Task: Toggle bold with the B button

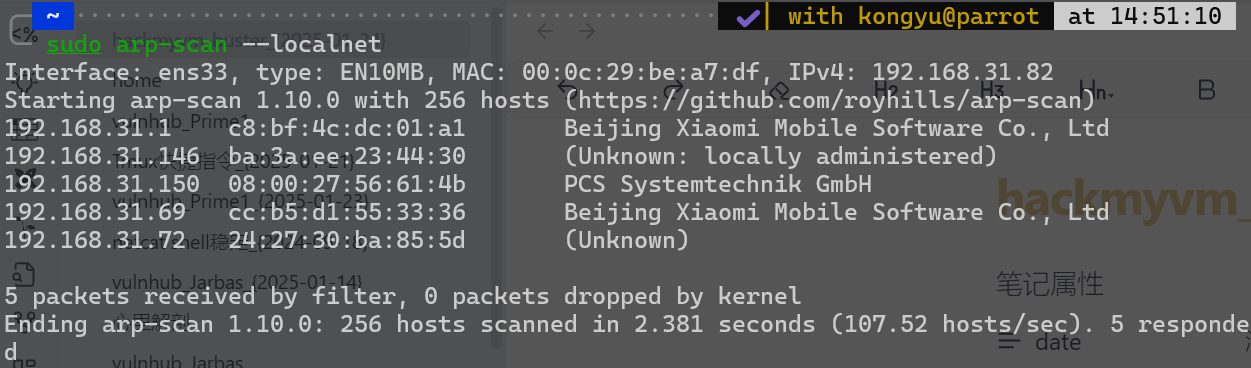Action: [1206, 90]
